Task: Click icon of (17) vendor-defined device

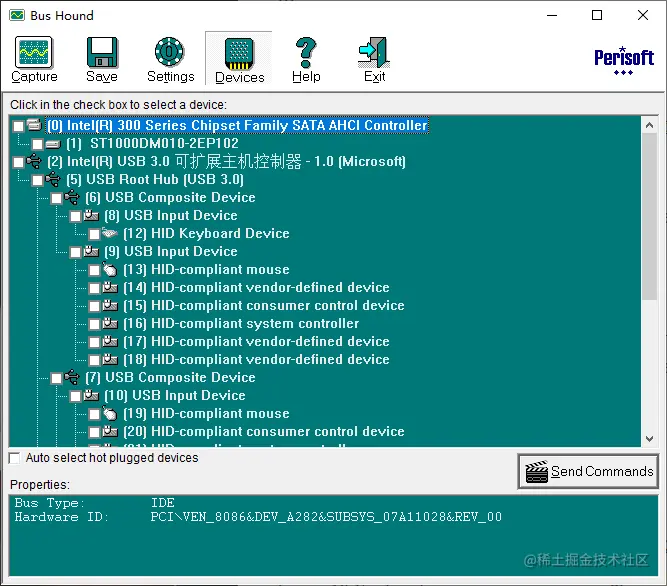Action: click(x=110, y=341)
